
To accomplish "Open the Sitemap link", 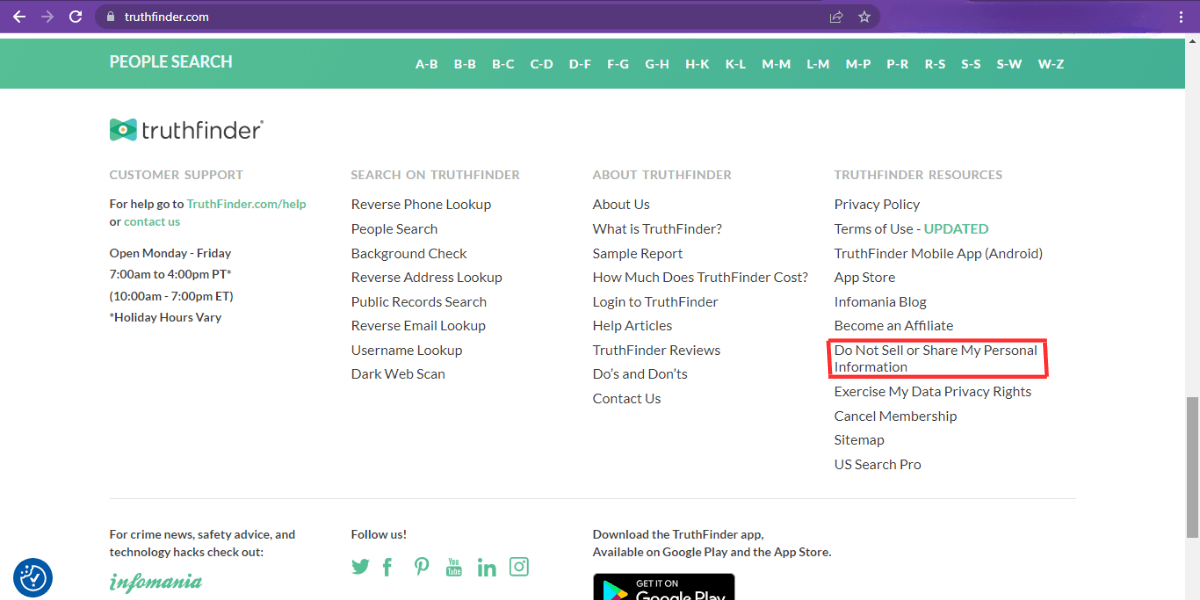I will [x=859, y=440].
